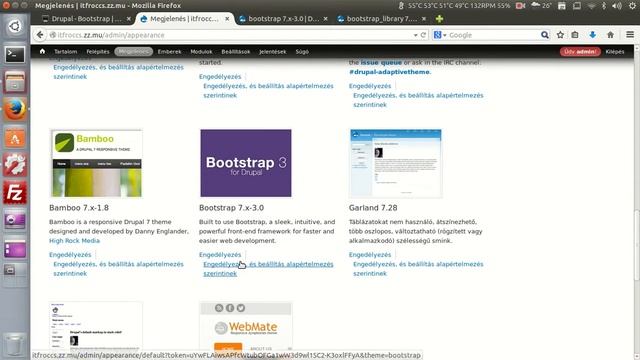Open the Súgó help menu
The height and width of the screenshot is (360, 640).
tap(302, 52)
